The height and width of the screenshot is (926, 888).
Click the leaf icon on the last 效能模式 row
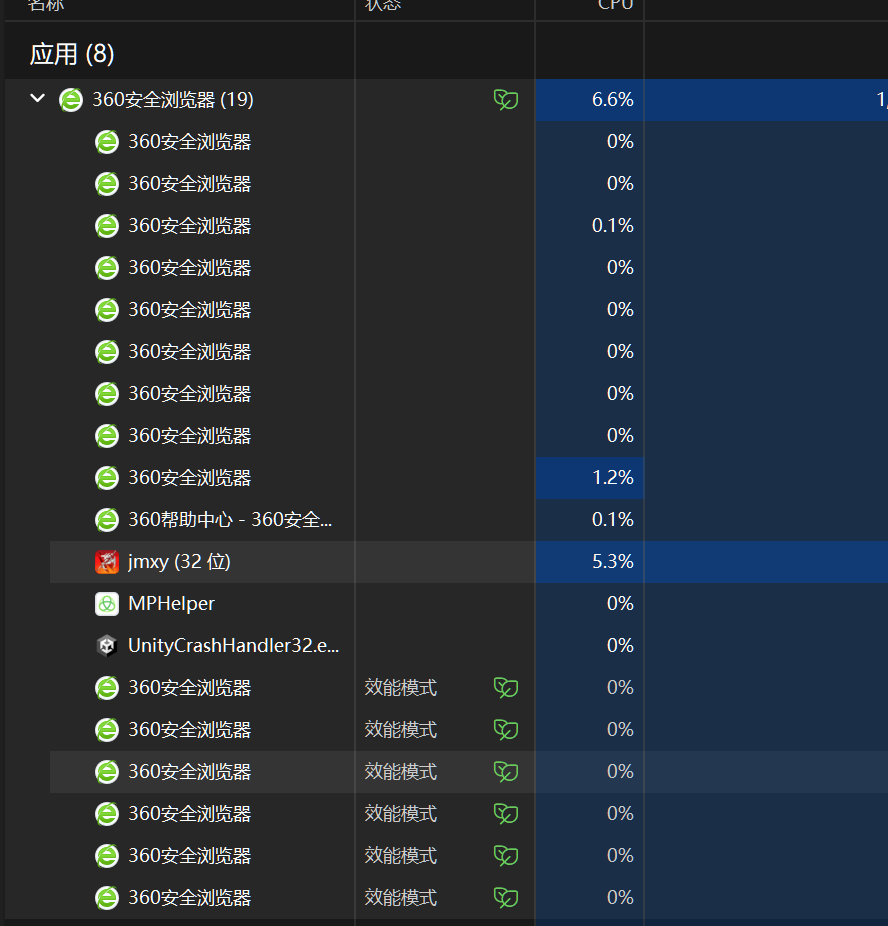(506, 898)
